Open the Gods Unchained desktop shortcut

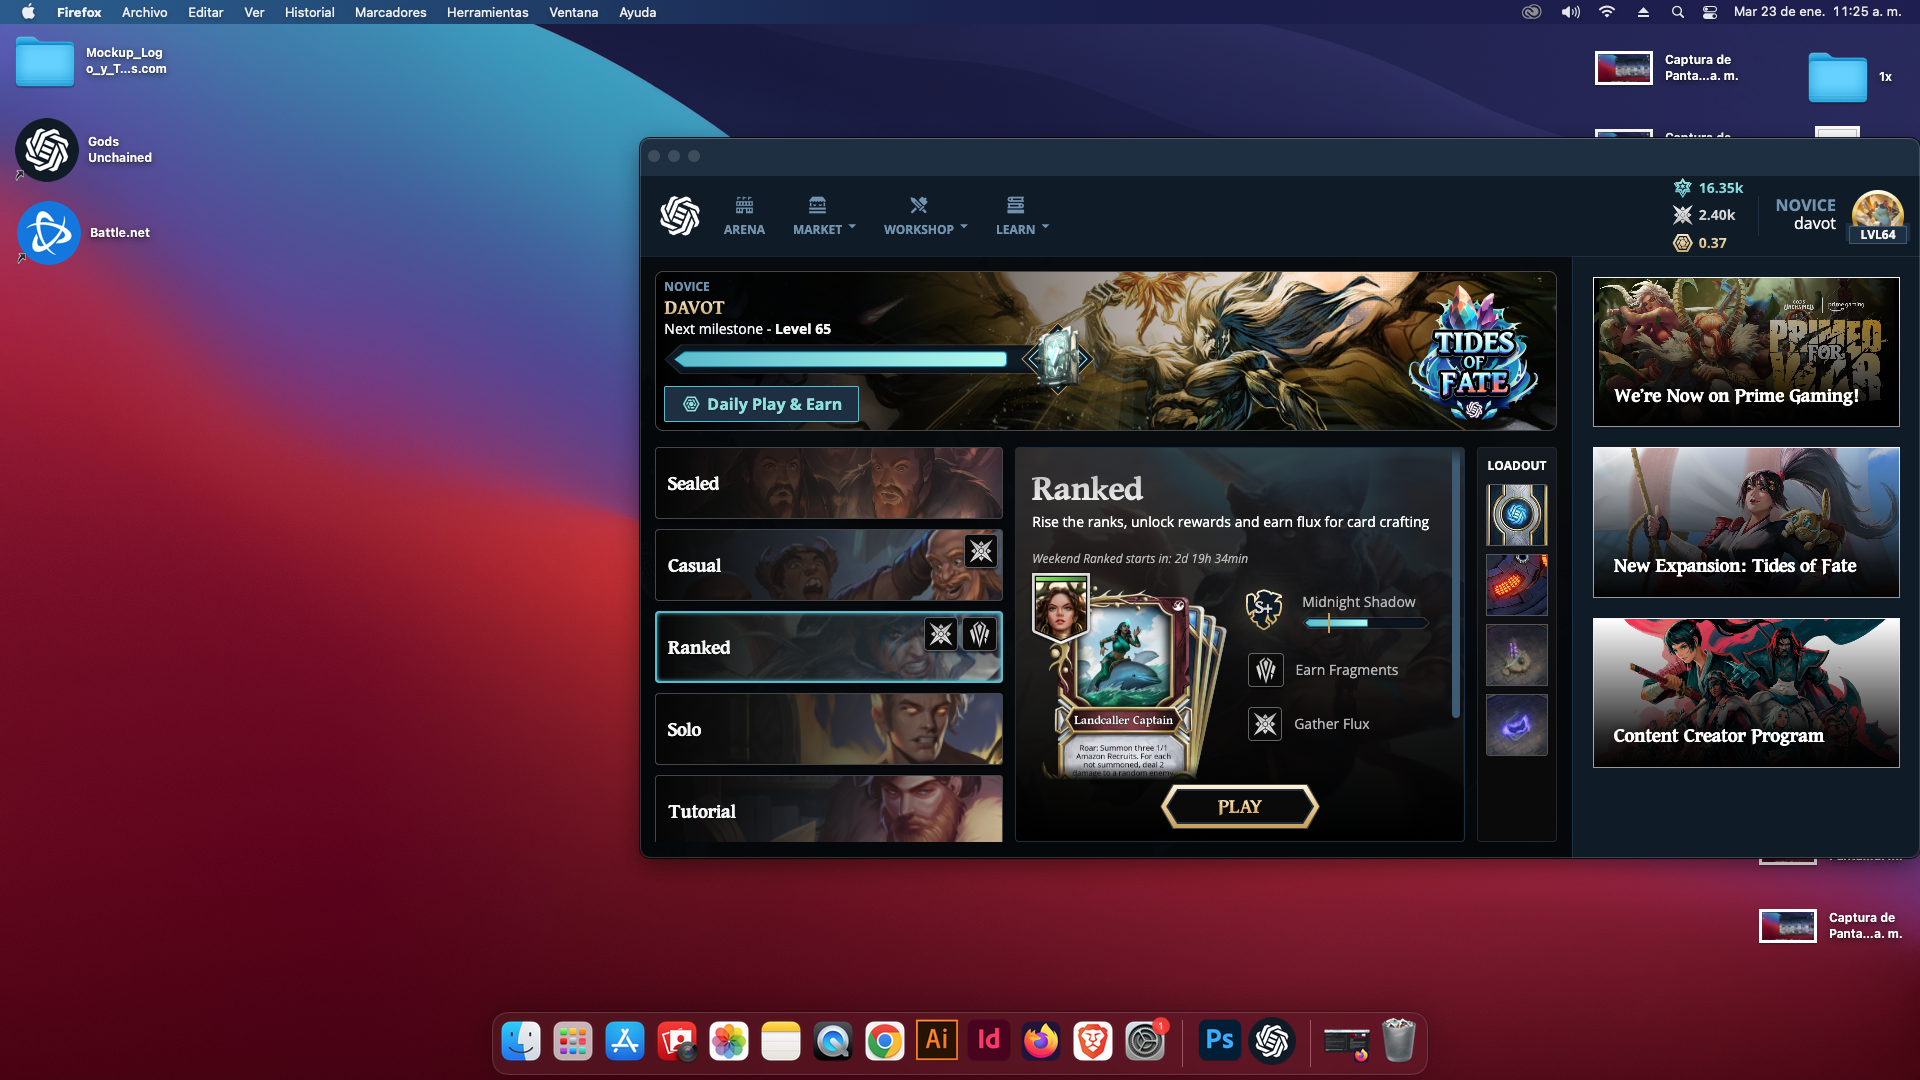[47, 150]
